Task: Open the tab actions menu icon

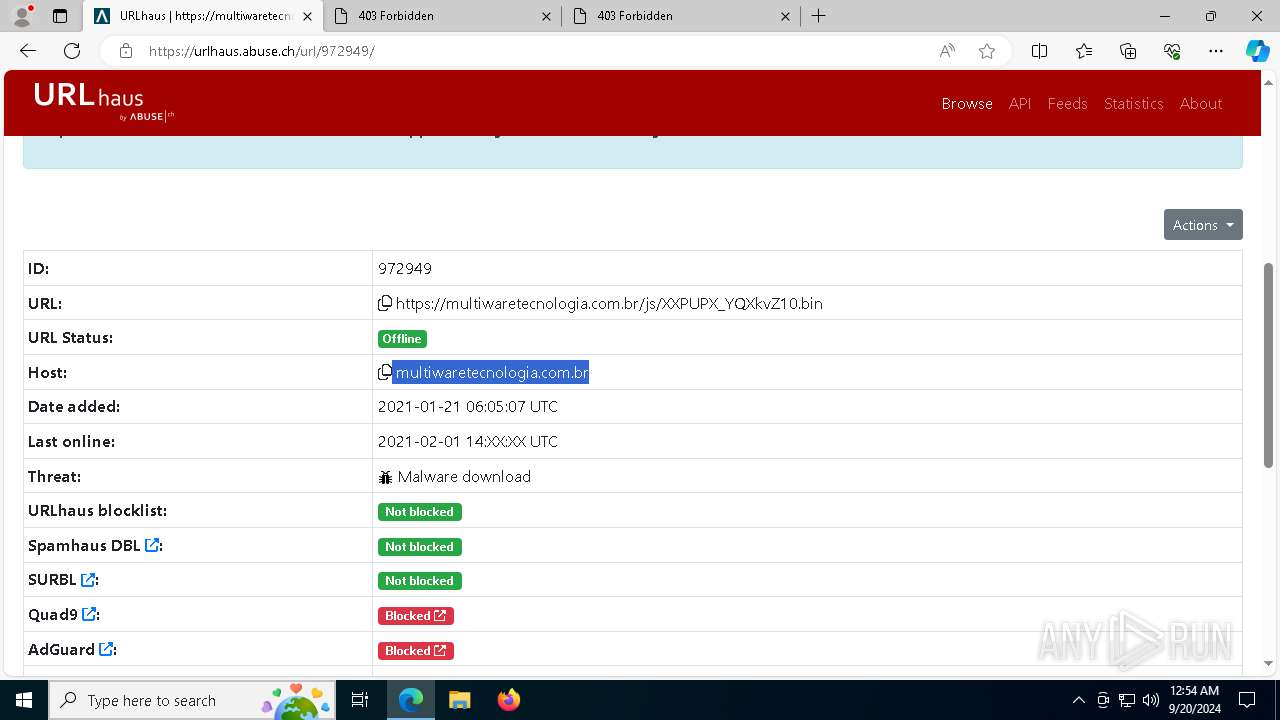Action: point(60,16)
